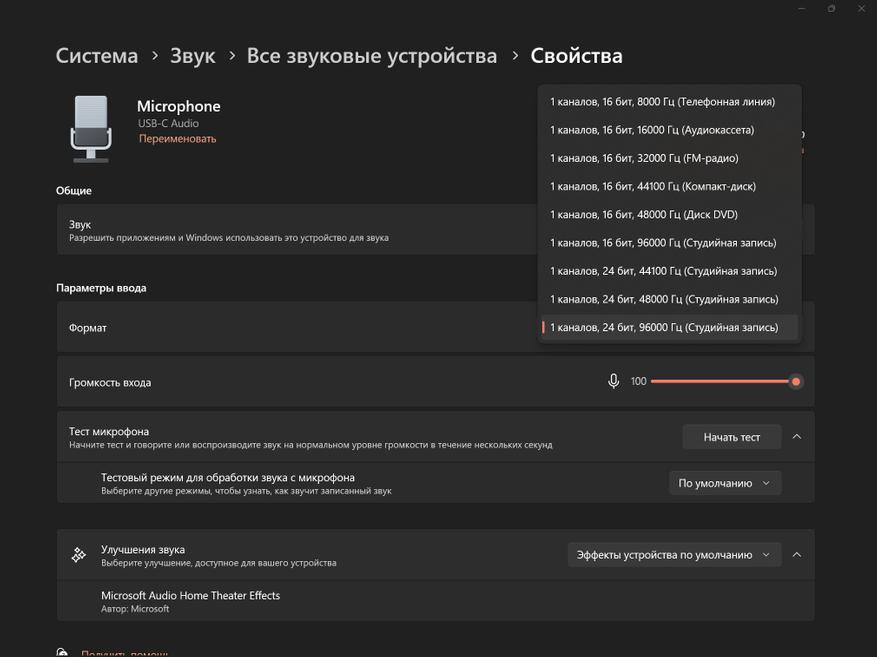Click the large microphone device icon
This screenshot has height=657, width=877.
[91, 128]
